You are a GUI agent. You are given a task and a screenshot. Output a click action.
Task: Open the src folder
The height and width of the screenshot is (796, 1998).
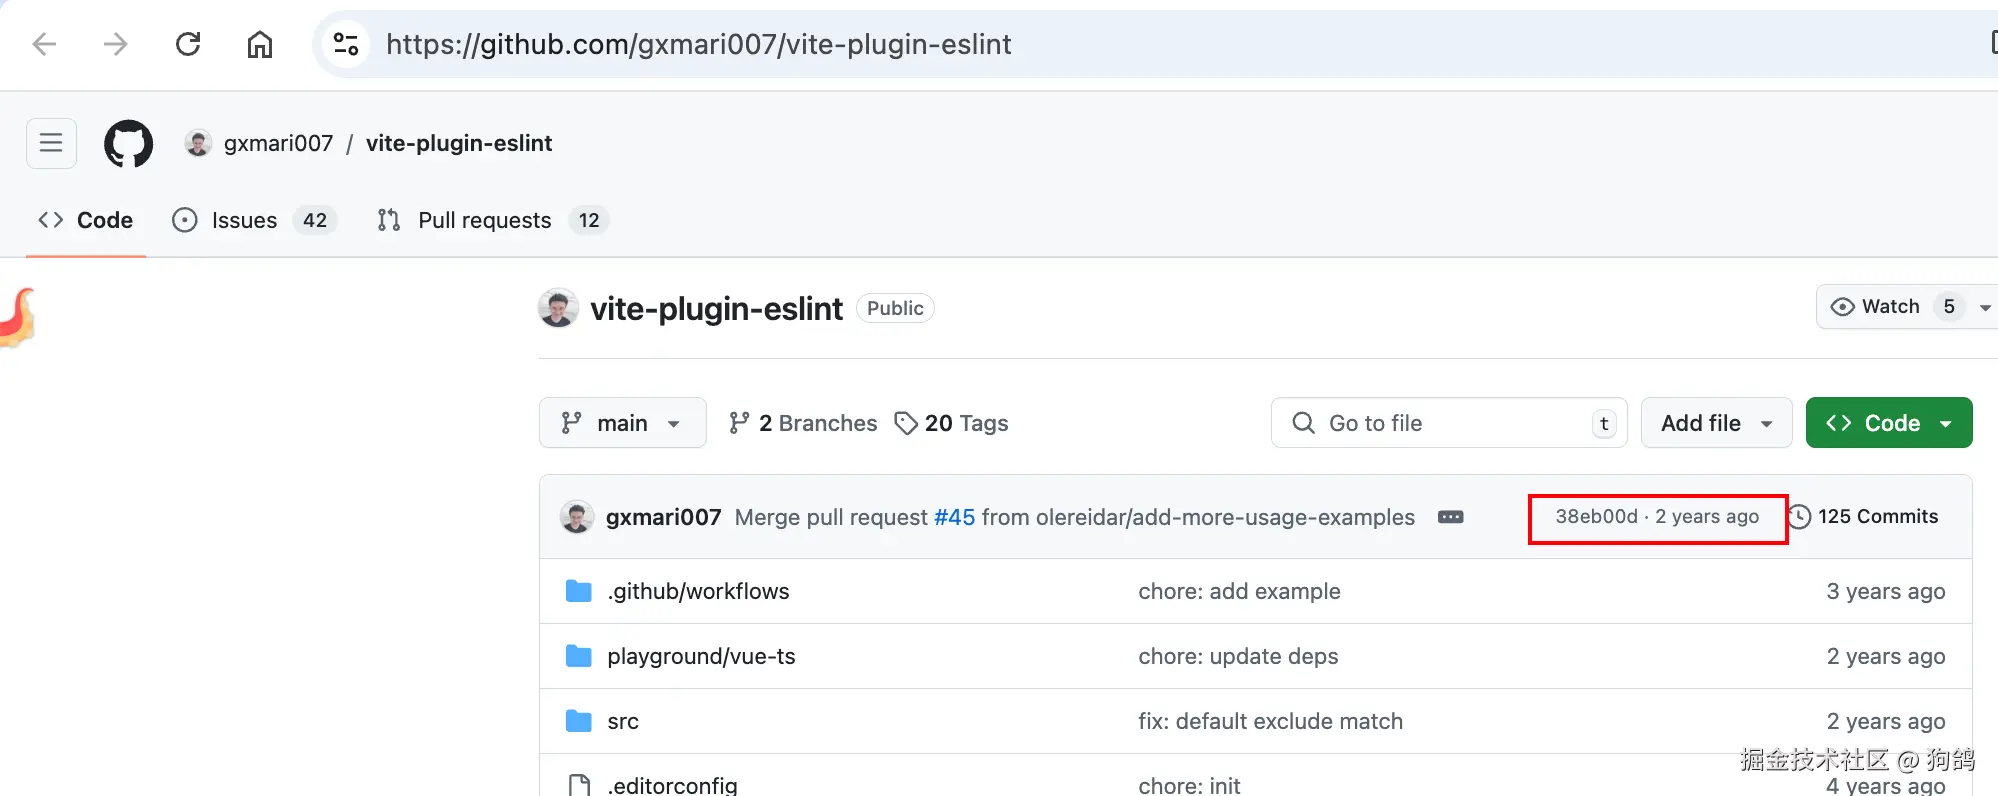tap(622, 721)
